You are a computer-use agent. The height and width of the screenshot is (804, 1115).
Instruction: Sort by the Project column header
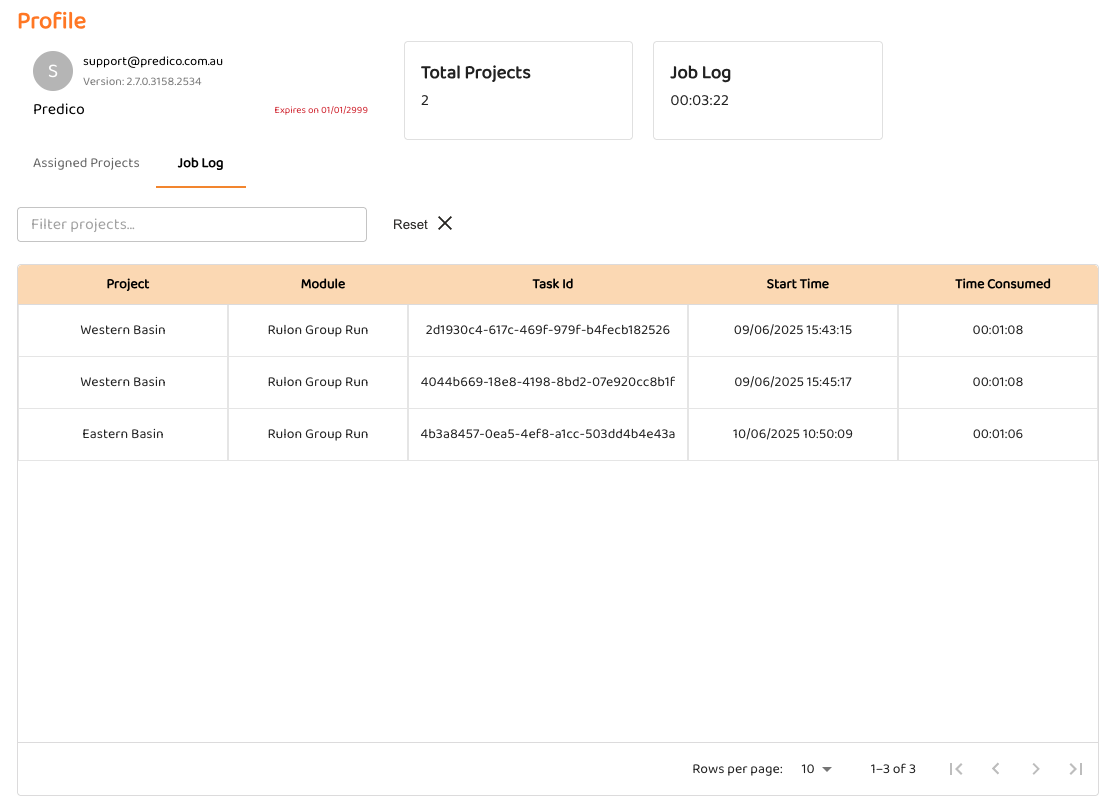point(128,284)
